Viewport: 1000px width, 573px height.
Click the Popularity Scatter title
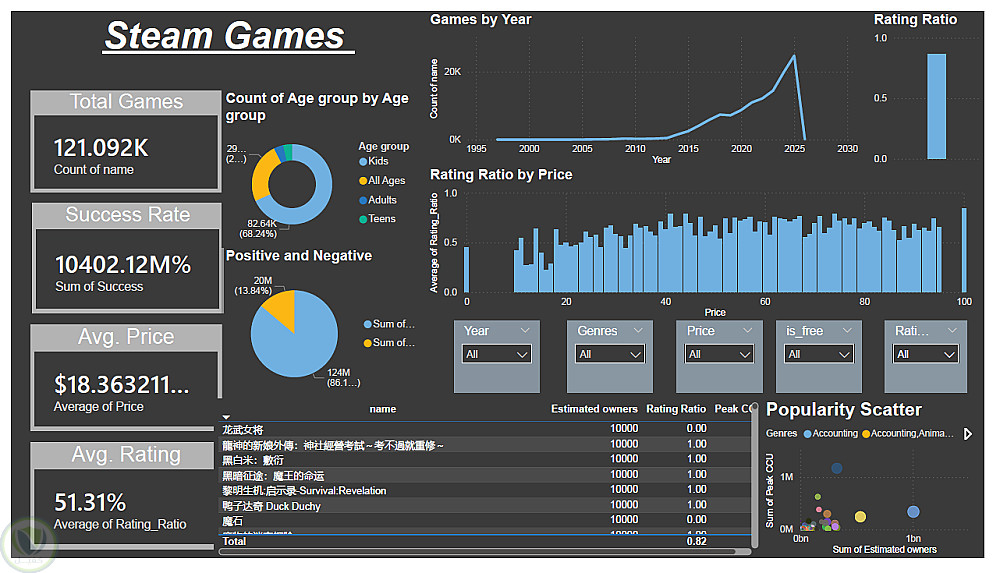pos(843,410)
